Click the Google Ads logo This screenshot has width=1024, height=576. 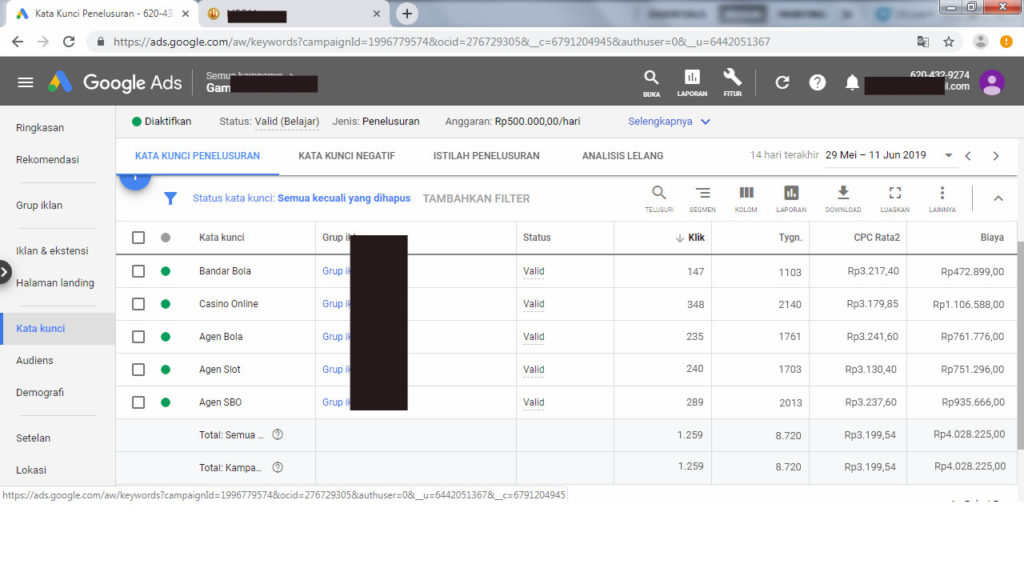[115, 82]
